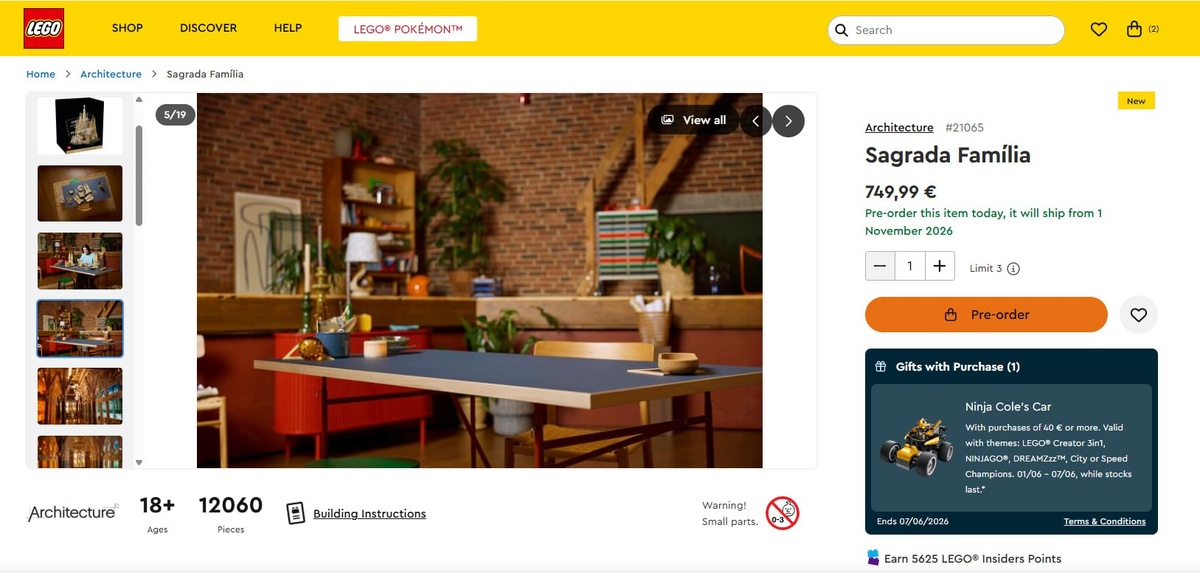1200x573 pixels.
Task: Open the SHOP menu
Action: (x=127, y=28)
